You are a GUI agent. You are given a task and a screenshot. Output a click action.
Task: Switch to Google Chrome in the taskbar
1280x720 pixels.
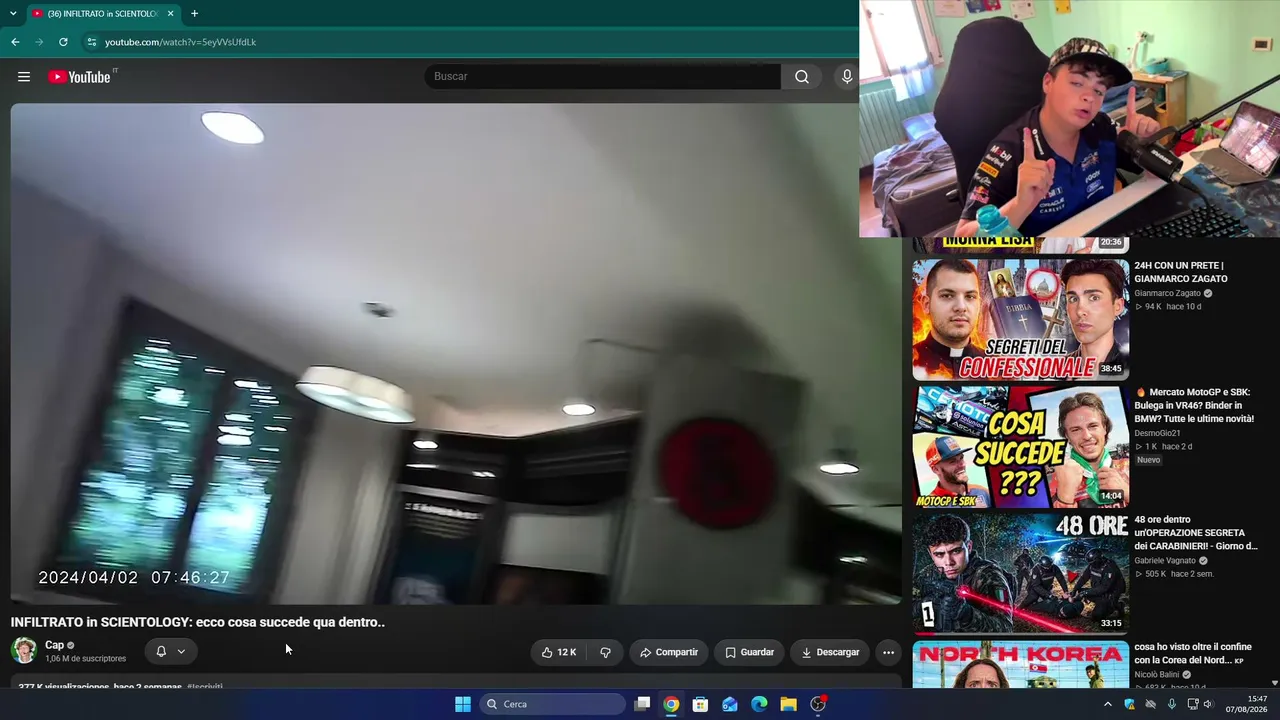[671, 704]
